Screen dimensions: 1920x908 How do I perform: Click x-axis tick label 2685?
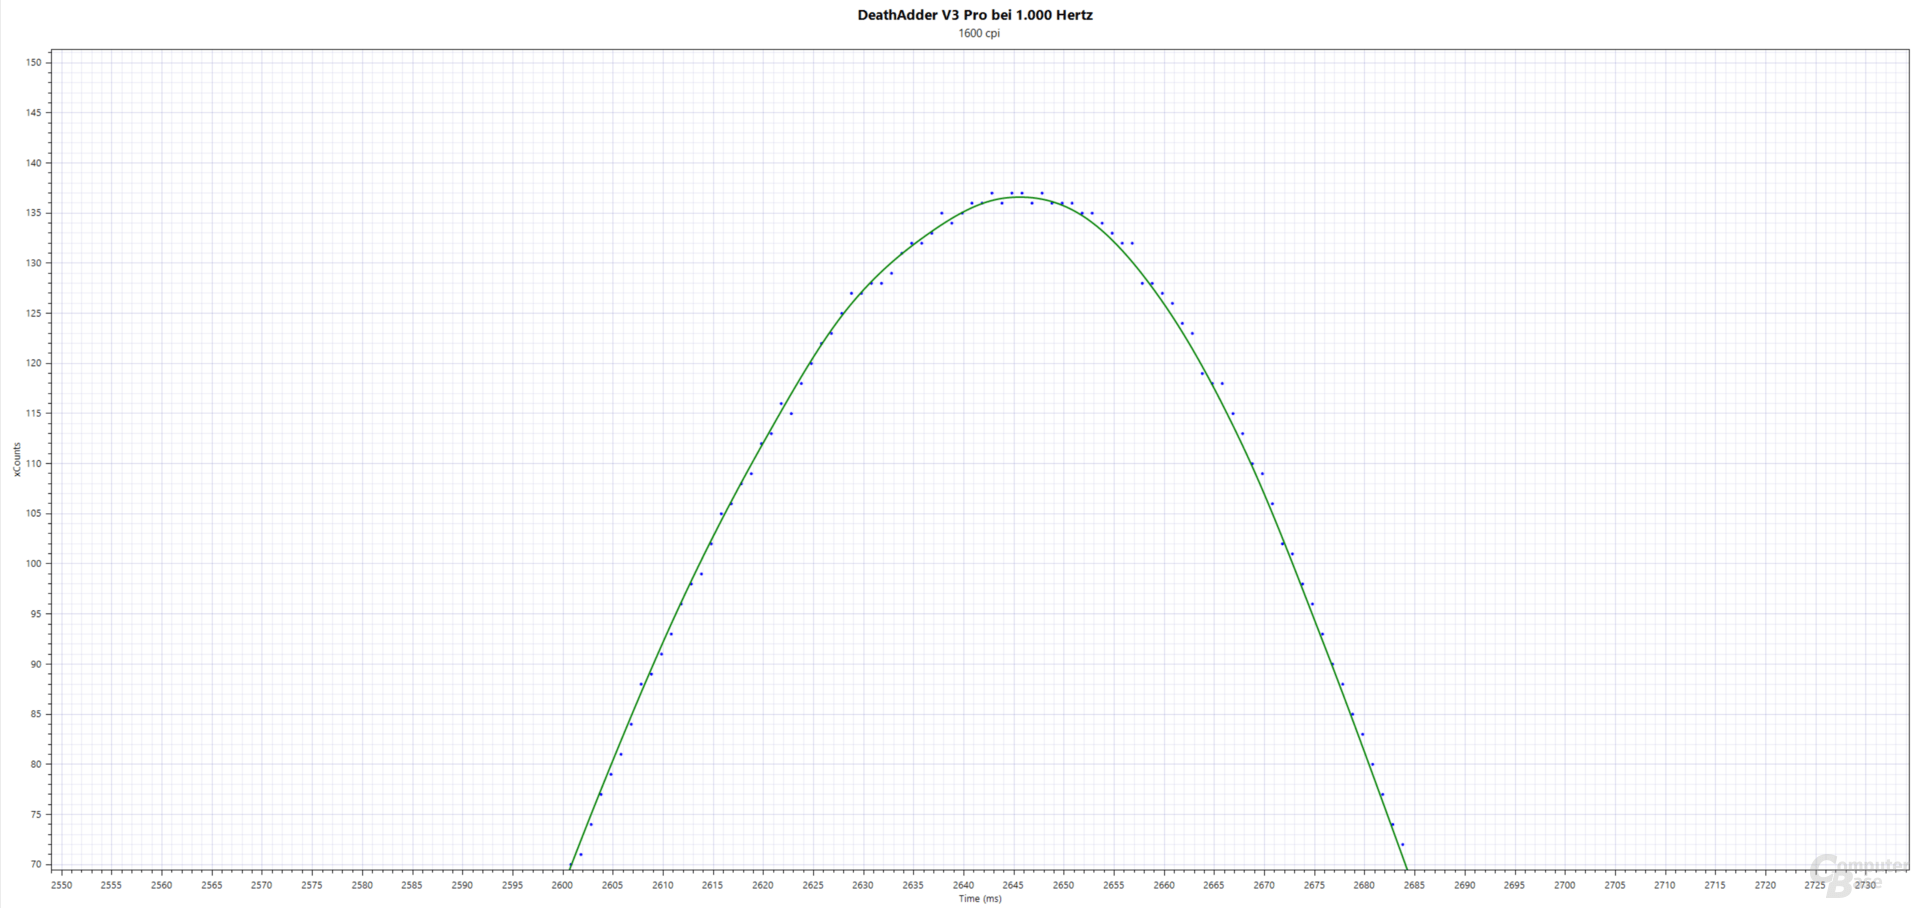click(1414, 885)
